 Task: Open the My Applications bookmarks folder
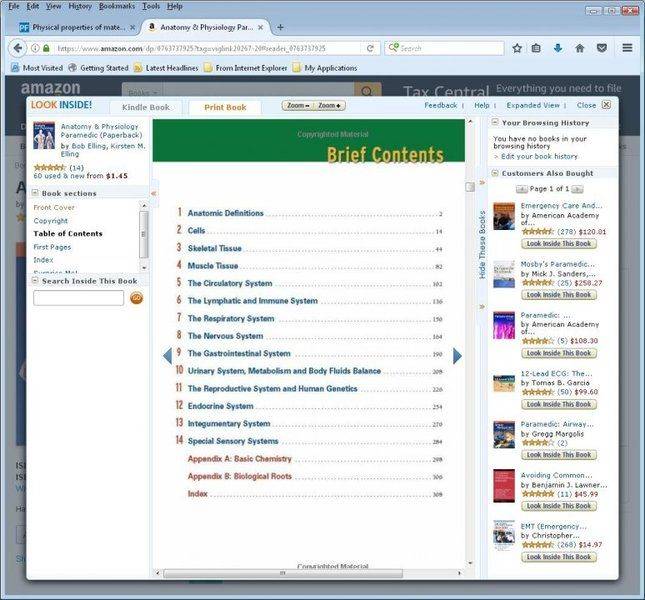(325, 68)
